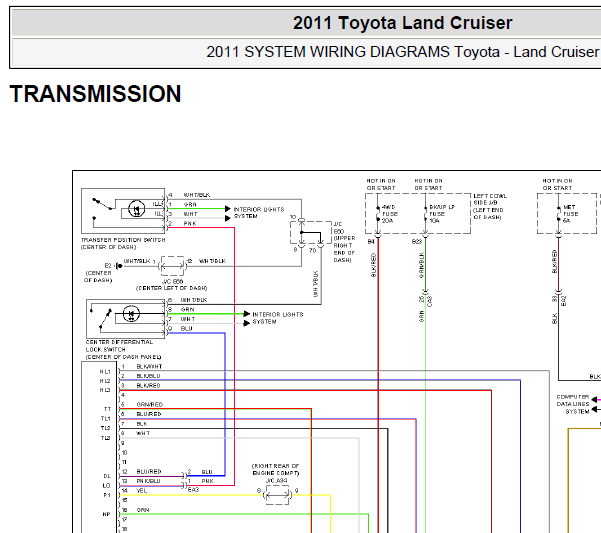Click the 'P1' terminal label
Screen dimensions: 601x533
pos(107,495)
